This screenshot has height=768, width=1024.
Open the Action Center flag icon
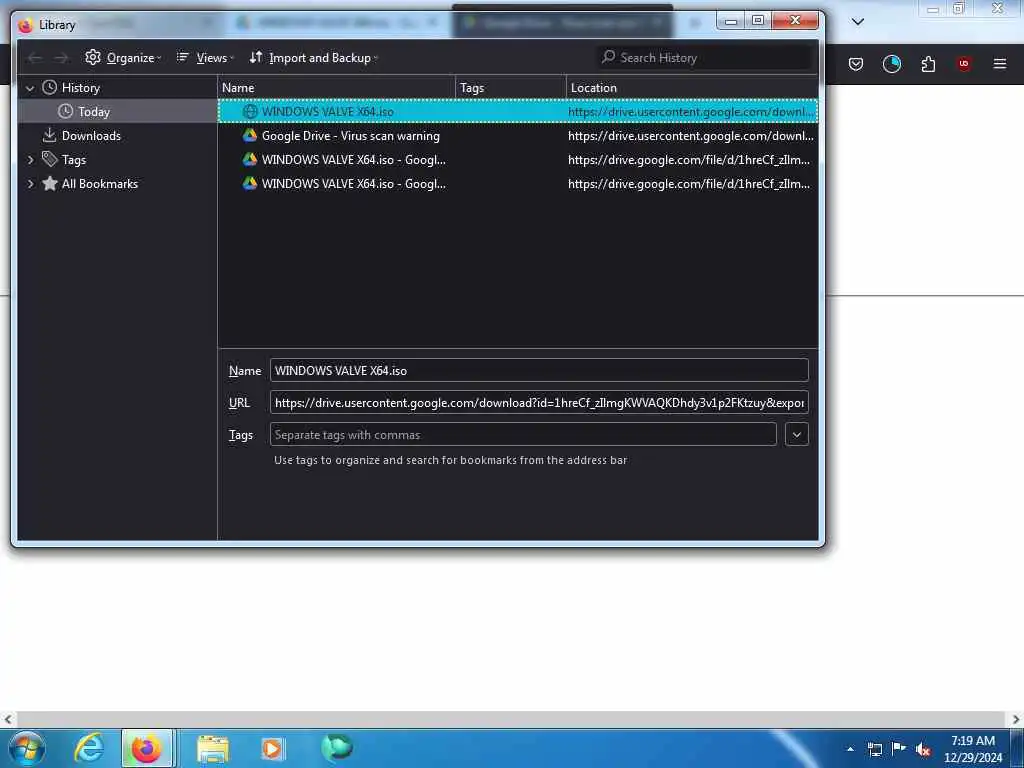click(x=899, y=749)
